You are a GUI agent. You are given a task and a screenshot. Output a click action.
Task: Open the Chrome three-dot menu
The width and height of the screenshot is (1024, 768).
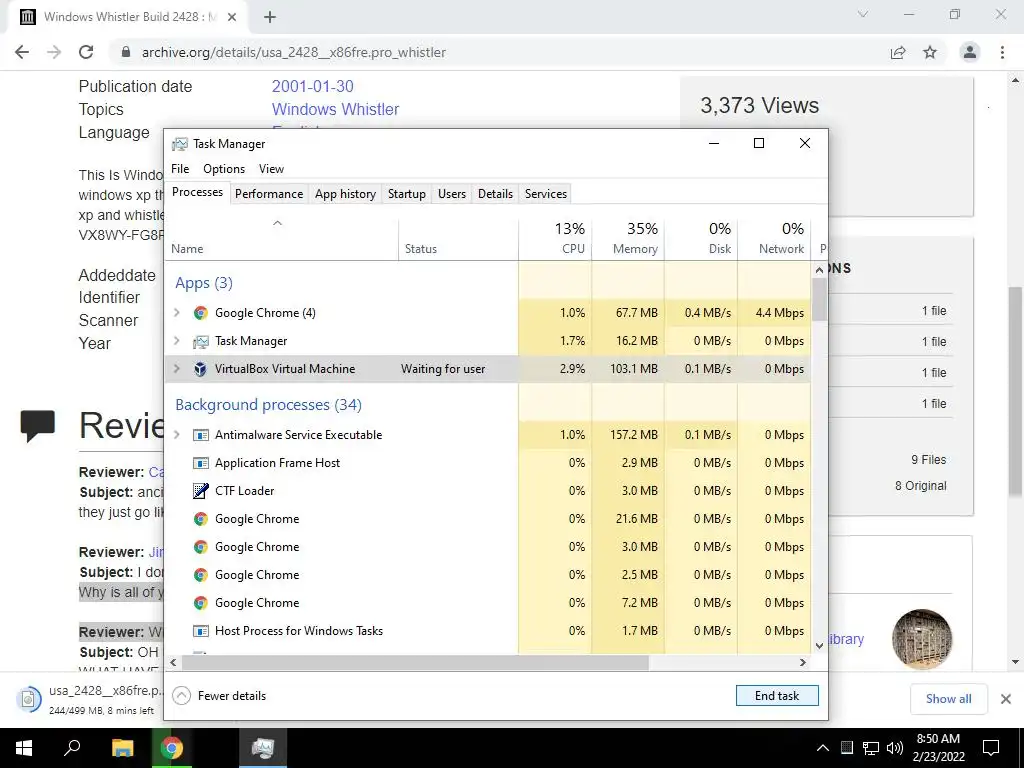tap(1002, 52)
